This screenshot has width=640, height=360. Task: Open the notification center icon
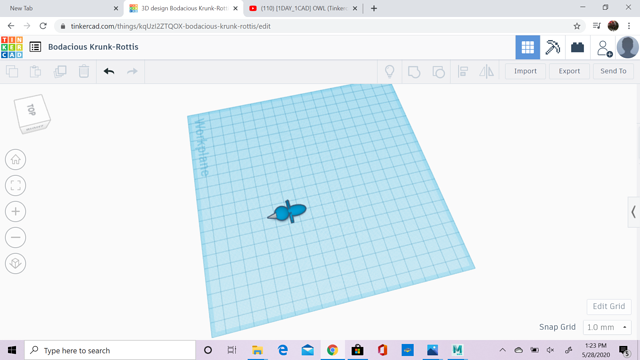click(x=624, y=350)
